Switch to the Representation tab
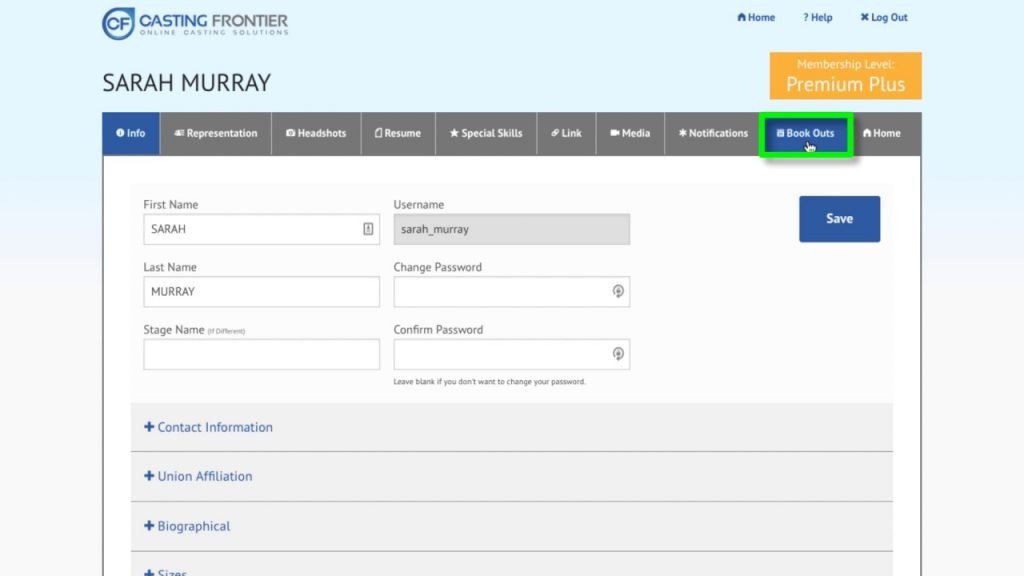The image size is (1024, 576). click(216, 133)
